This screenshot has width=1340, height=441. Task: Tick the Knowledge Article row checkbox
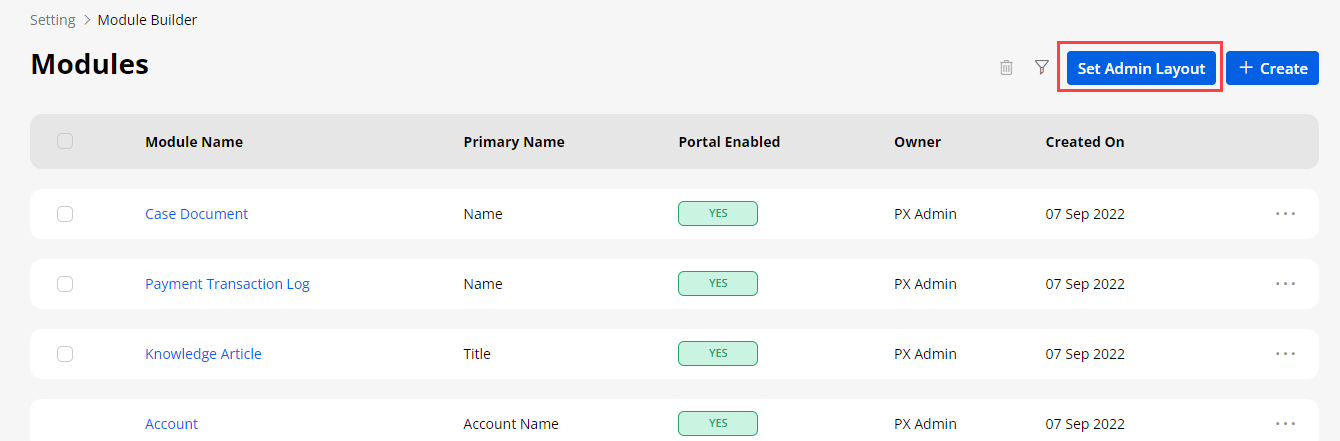click(x=65, y=354)
